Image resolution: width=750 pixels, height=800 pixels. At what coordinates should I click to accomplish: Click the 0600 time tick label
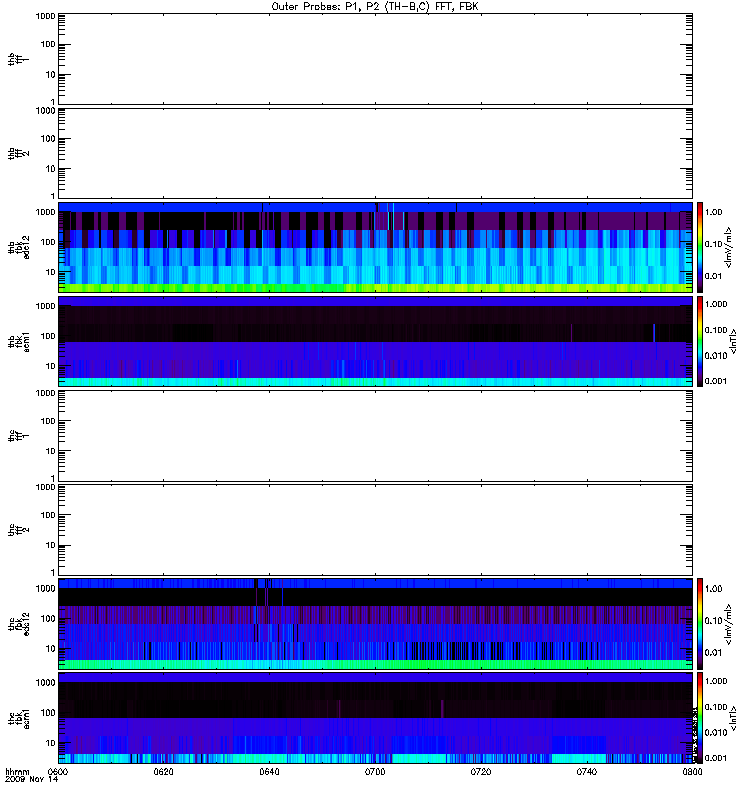57,772
